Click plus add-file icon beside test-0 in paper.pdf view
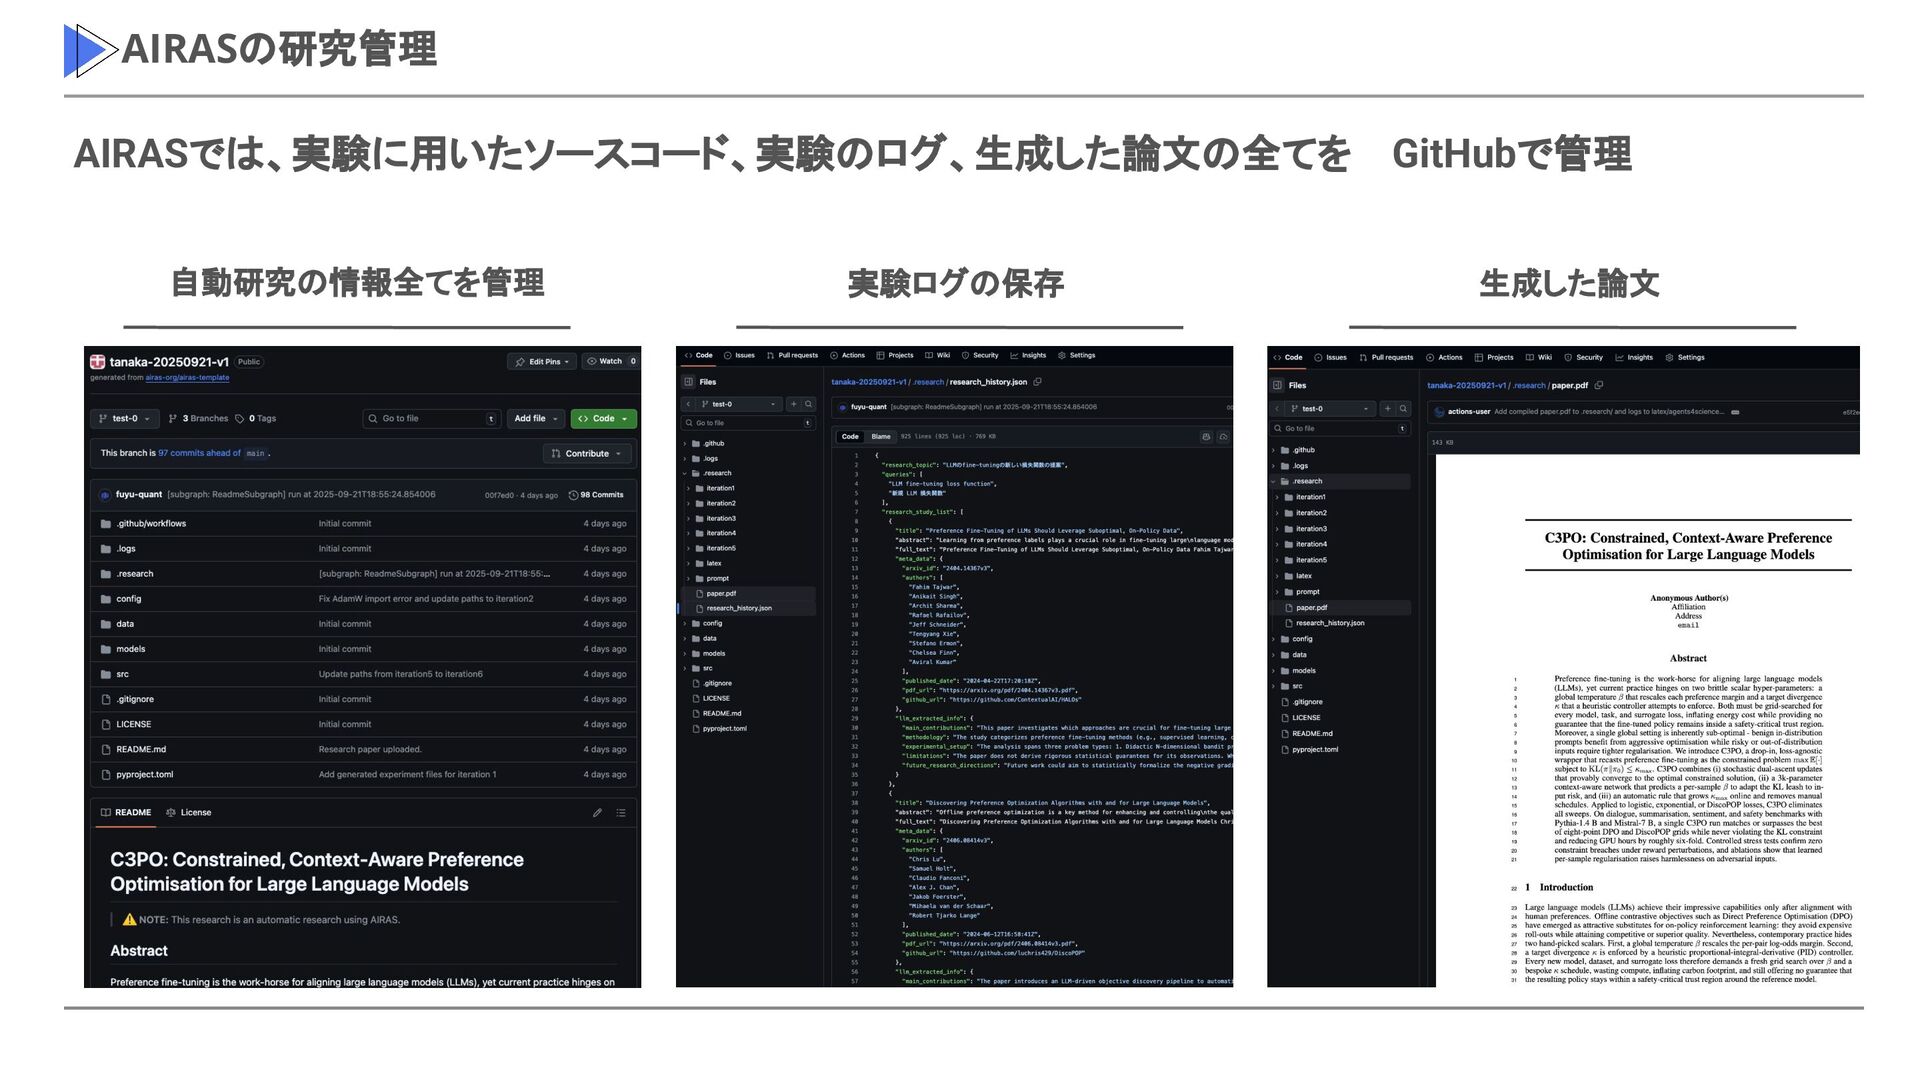Image resolution: width=1920 pixels, height=1080 pixels. 1387,408
